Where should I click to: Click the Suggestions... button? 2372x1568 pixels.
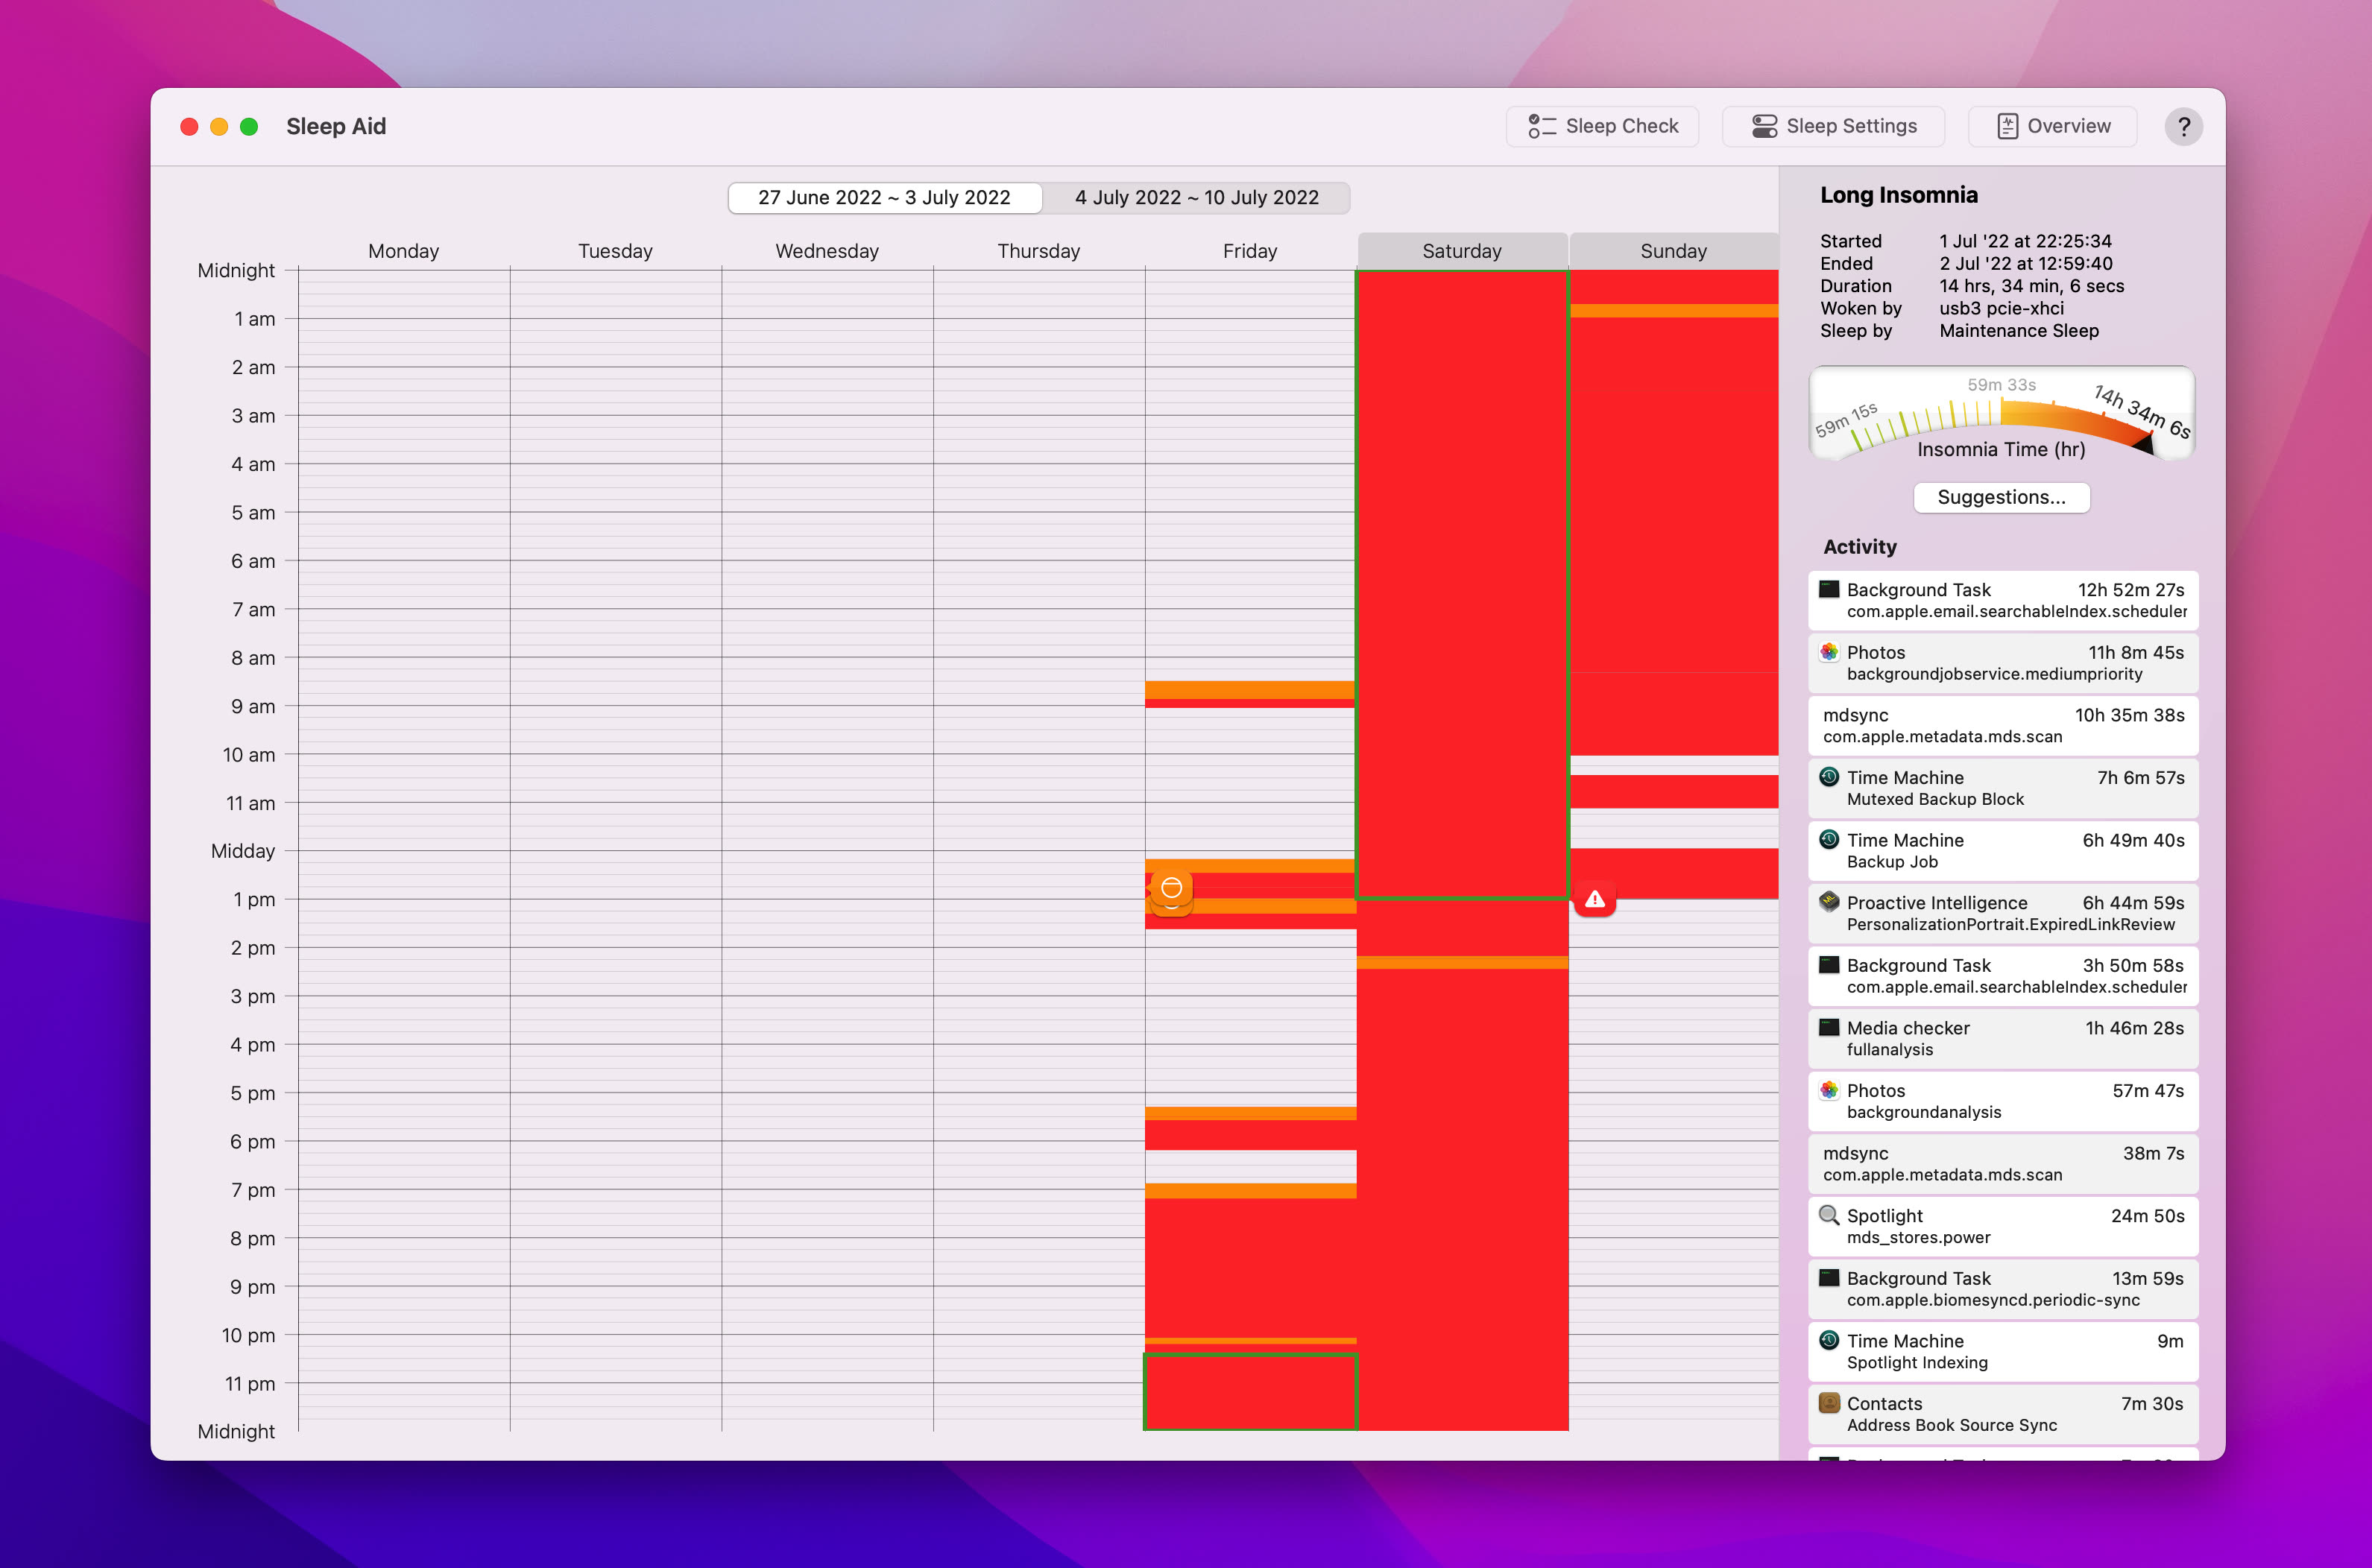2001,497
